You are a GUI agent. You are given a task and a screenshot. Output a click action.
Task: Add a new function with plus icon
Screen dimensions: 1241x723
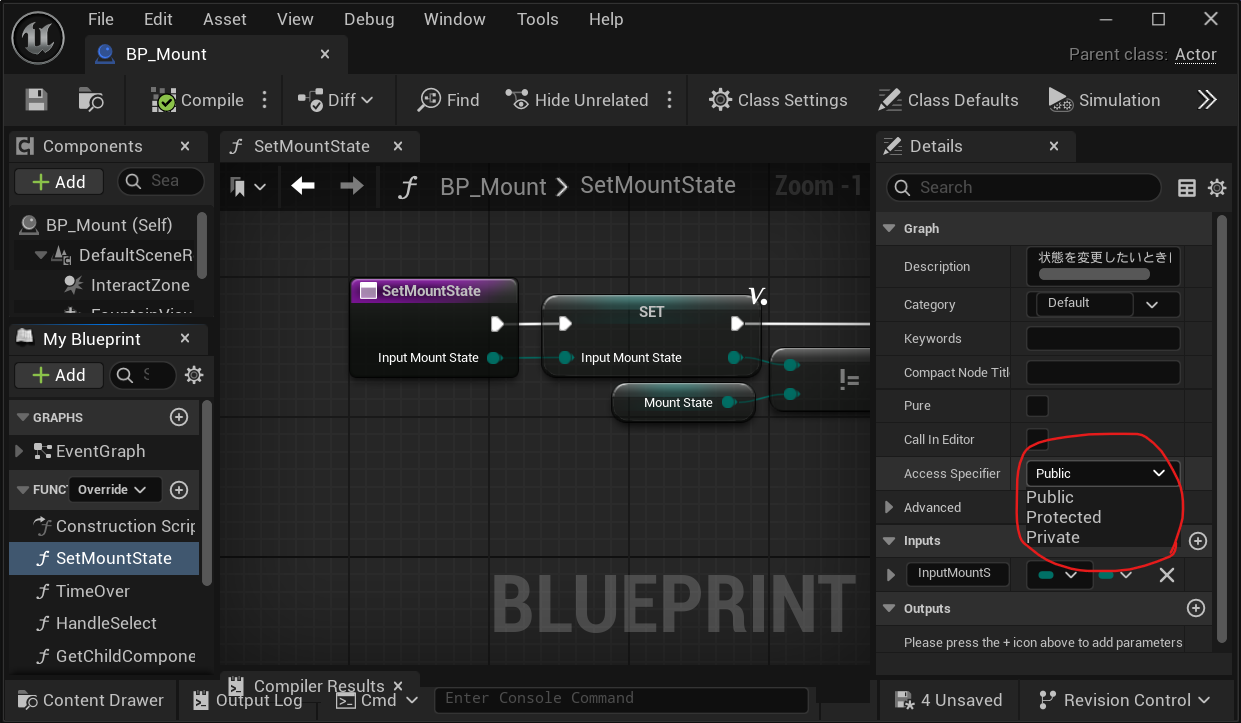(179, 490)
